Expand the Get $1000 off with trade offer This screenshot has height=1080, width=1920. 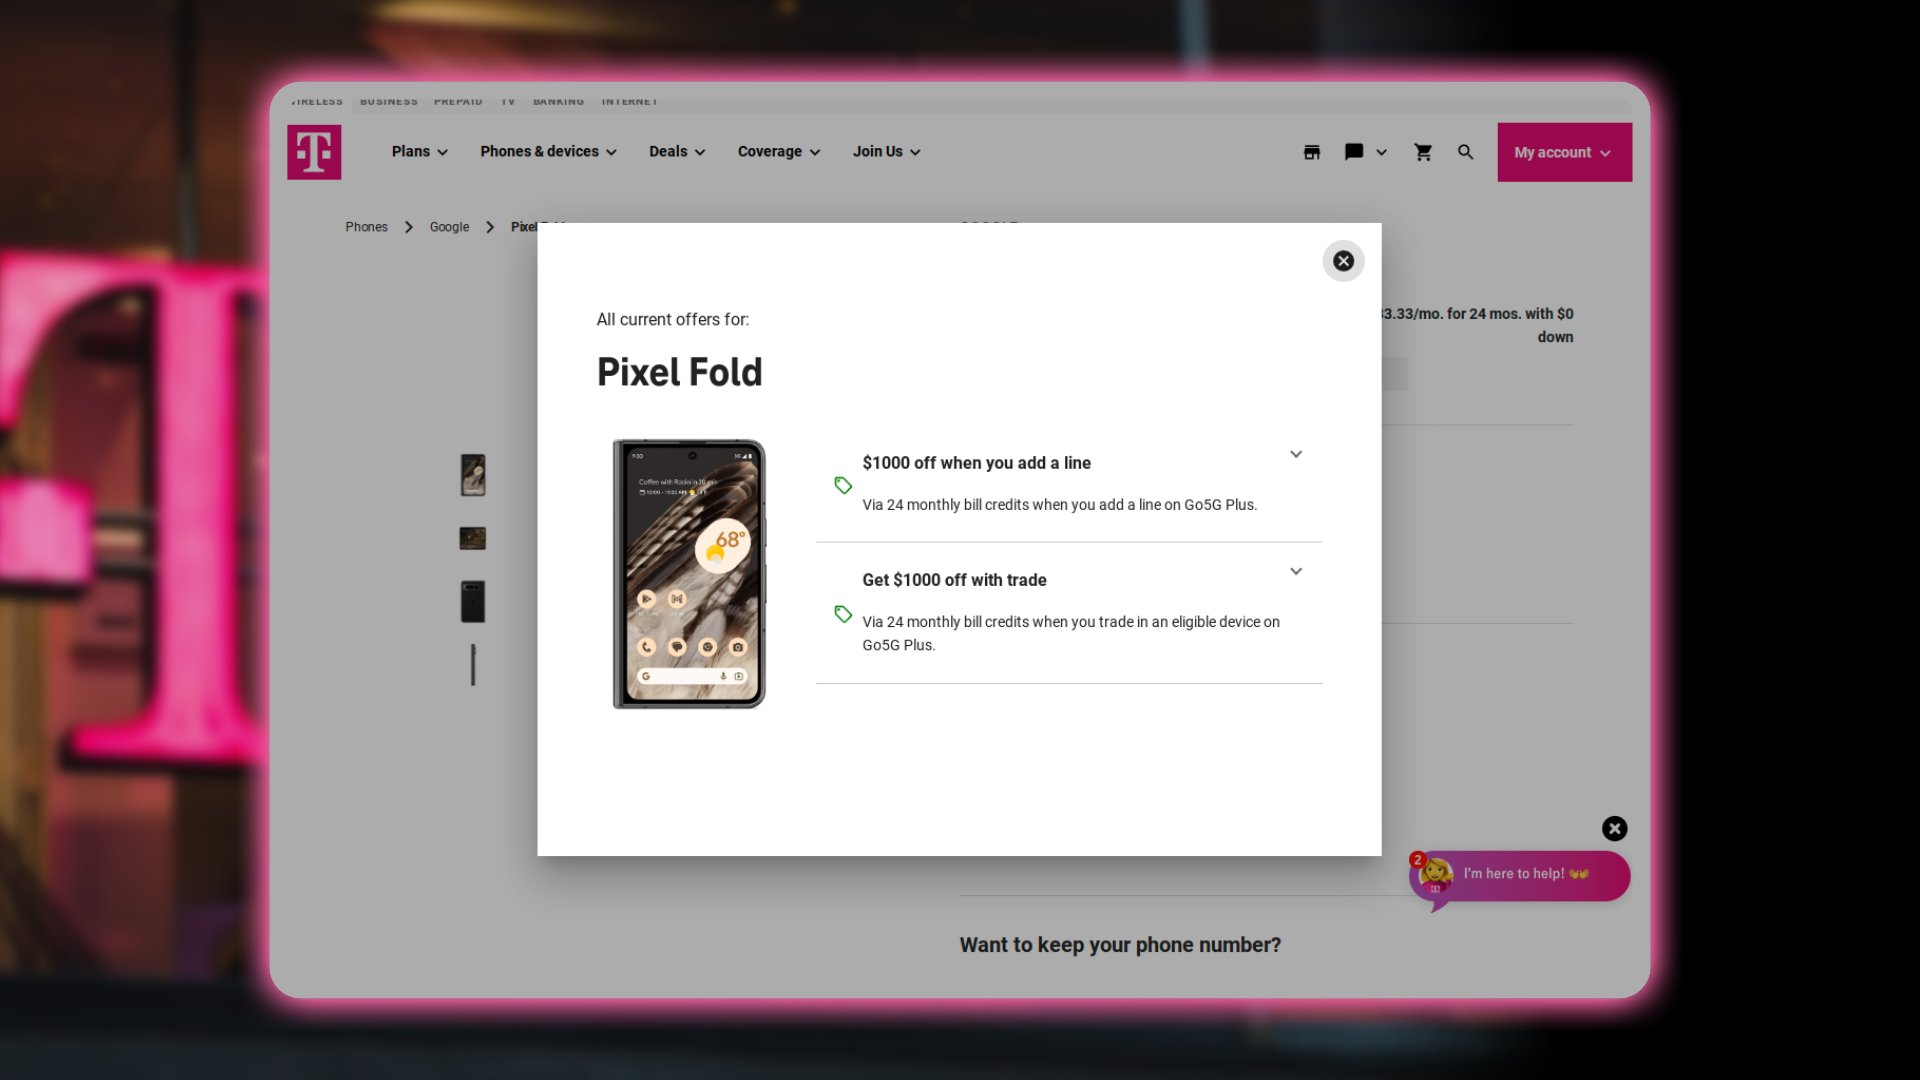click(x=1296, y=572)
